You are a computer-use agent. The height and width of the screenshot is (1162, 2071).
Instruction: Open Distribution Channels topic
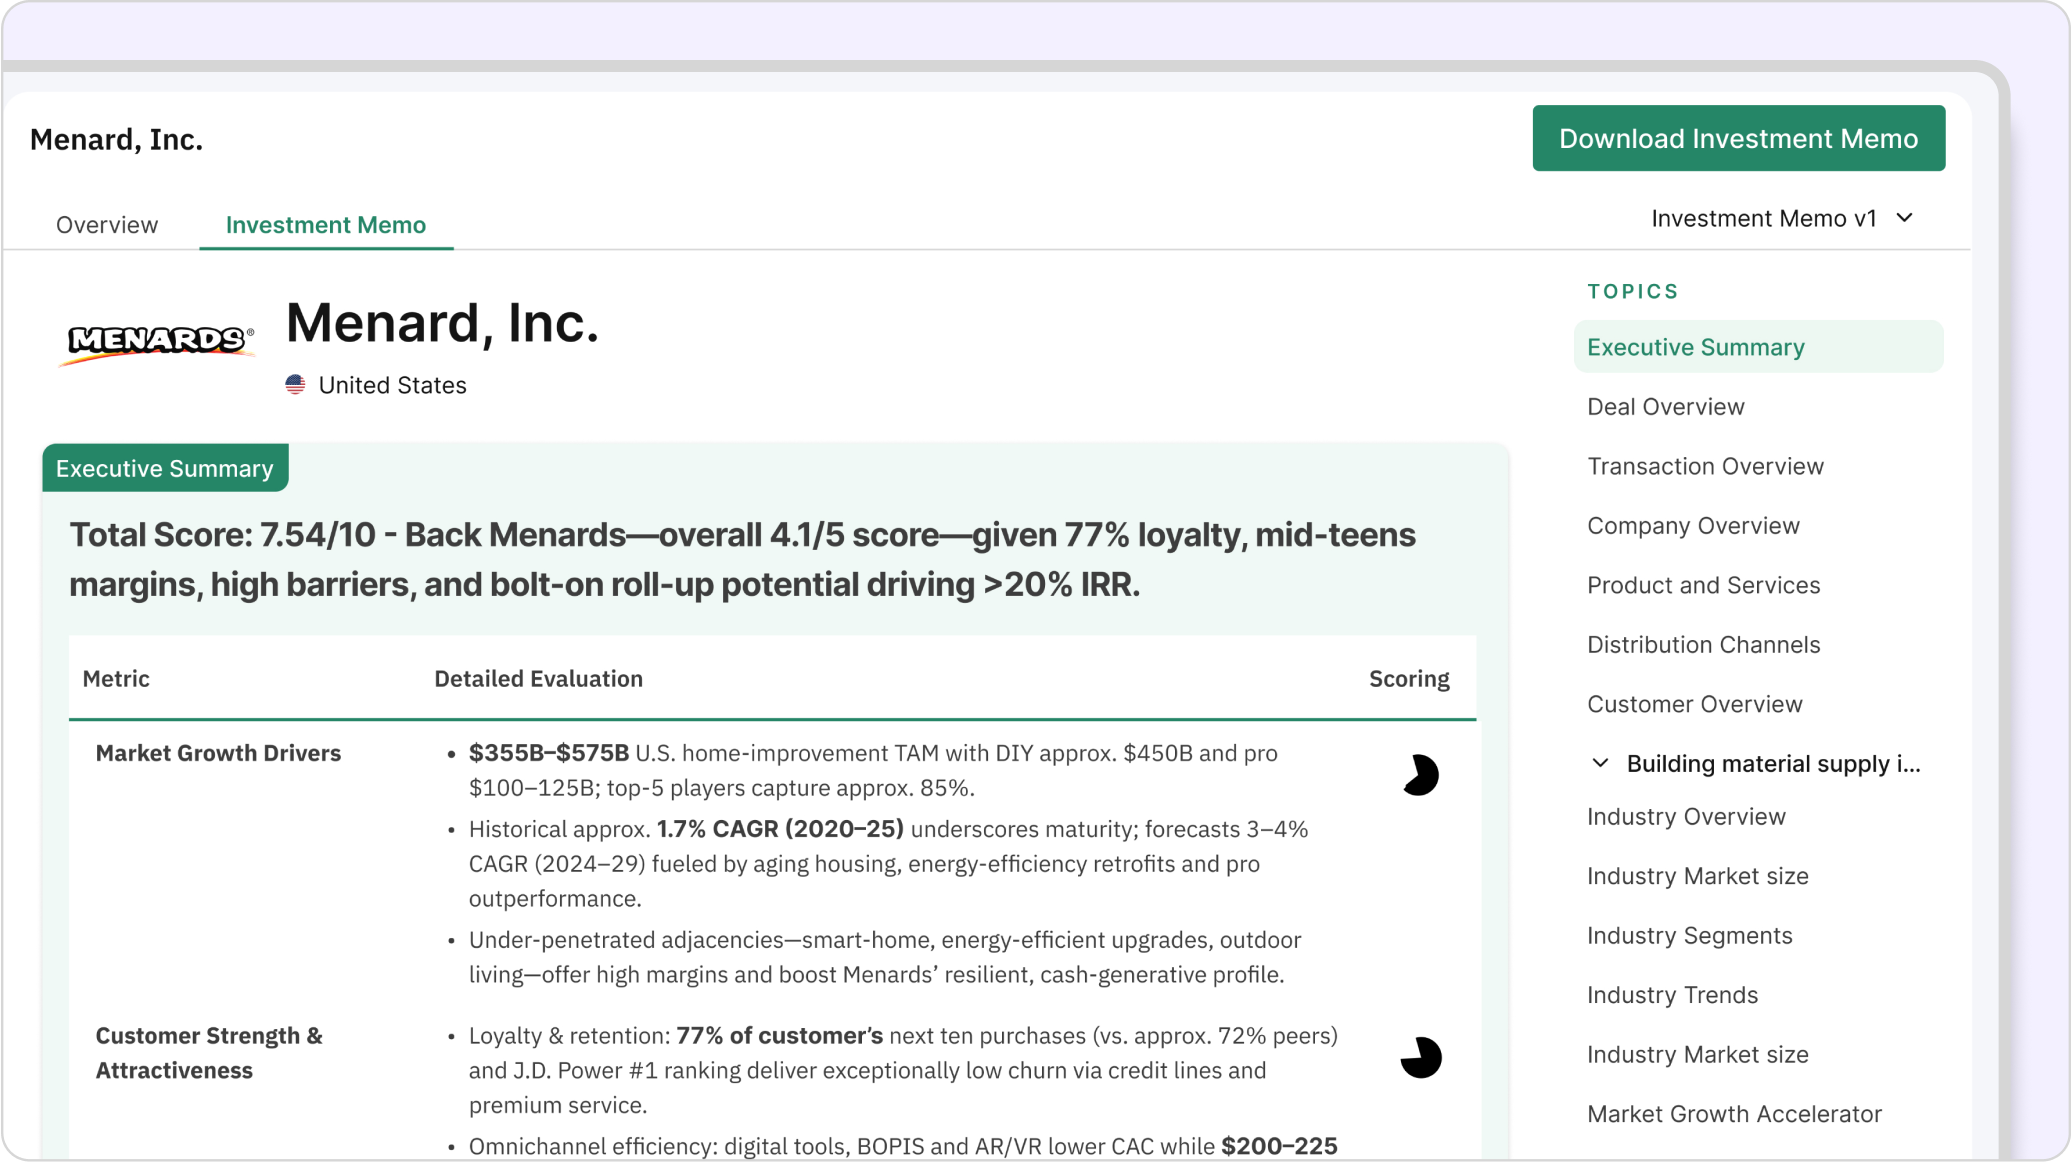1703,645
